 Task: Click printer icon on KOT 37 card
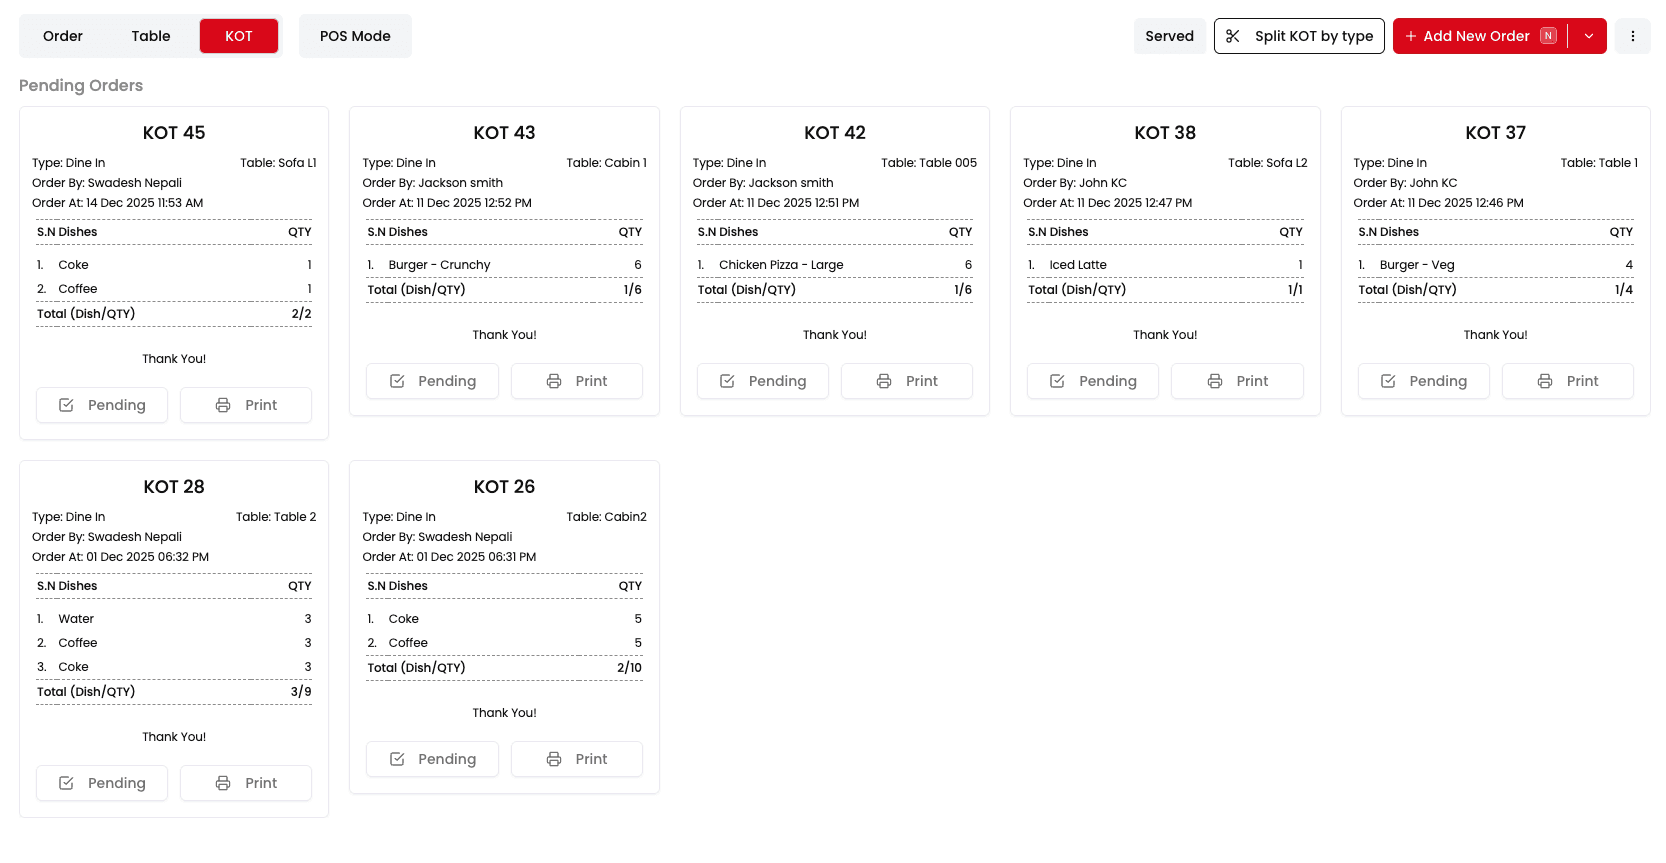point(1545,381)
